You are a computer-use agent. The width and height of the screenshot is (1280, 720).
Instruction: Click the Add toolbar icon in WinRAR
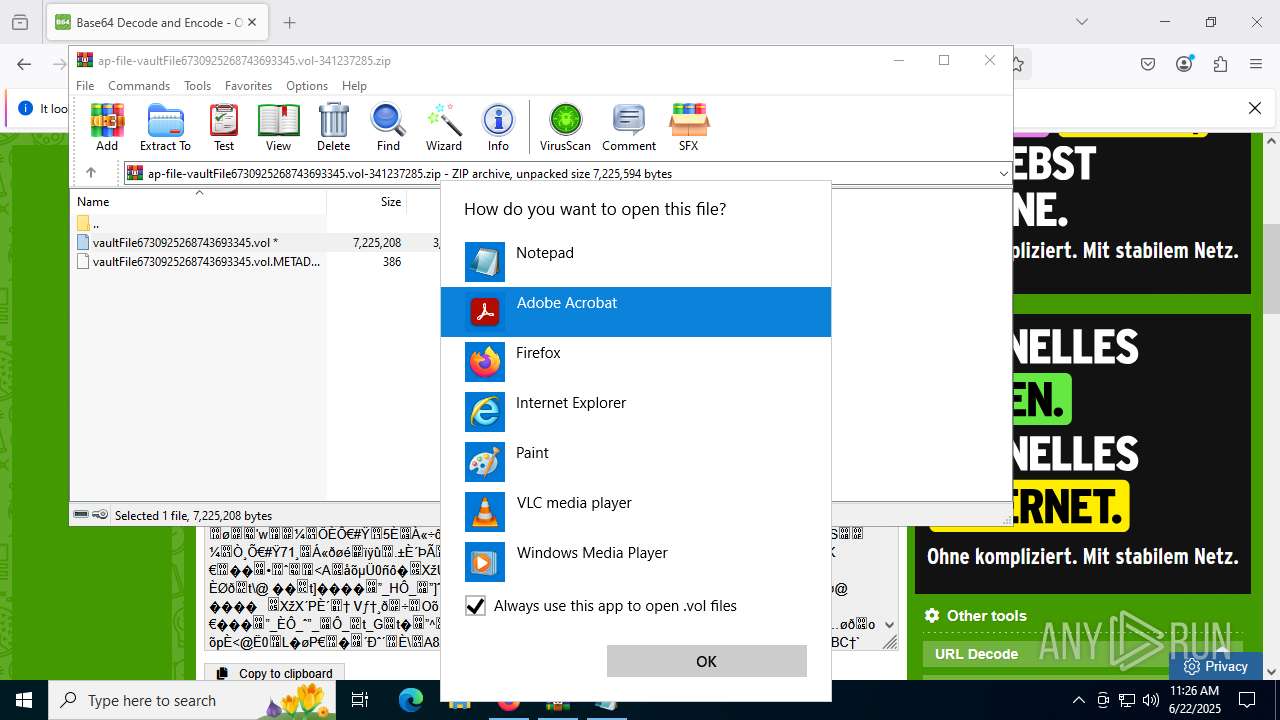click(x=107, y=127)
